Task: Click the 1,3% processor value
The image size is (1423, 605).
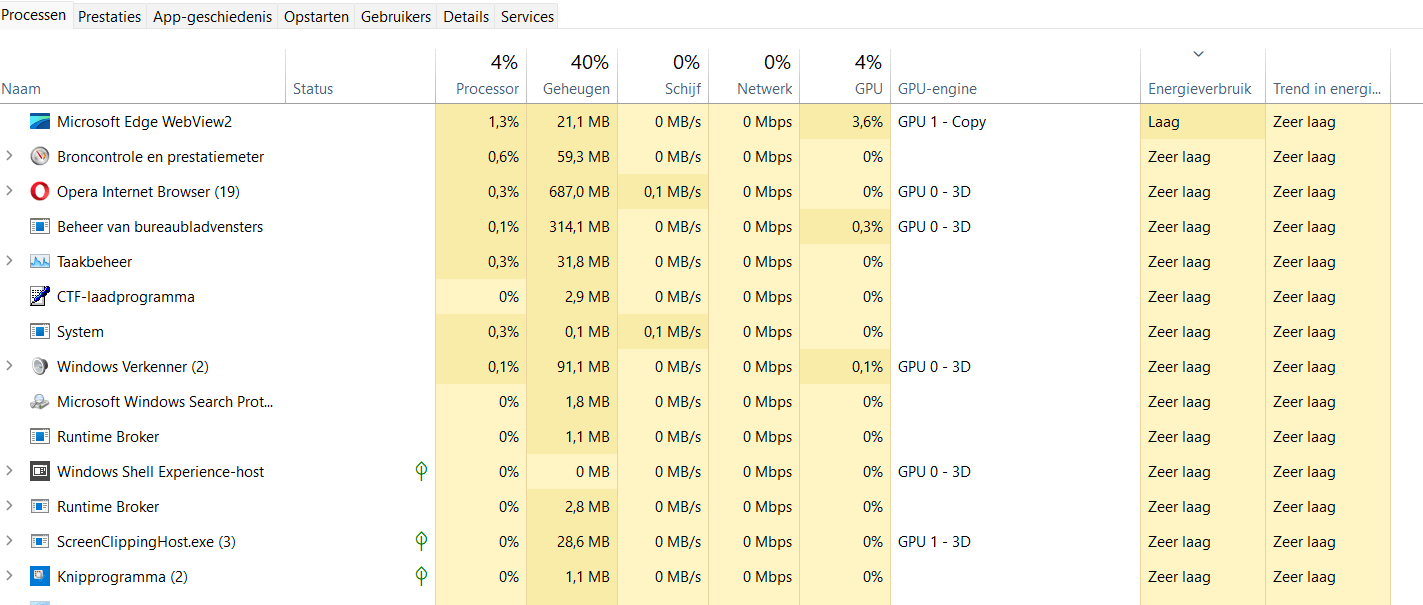Action: pos(481,122)
